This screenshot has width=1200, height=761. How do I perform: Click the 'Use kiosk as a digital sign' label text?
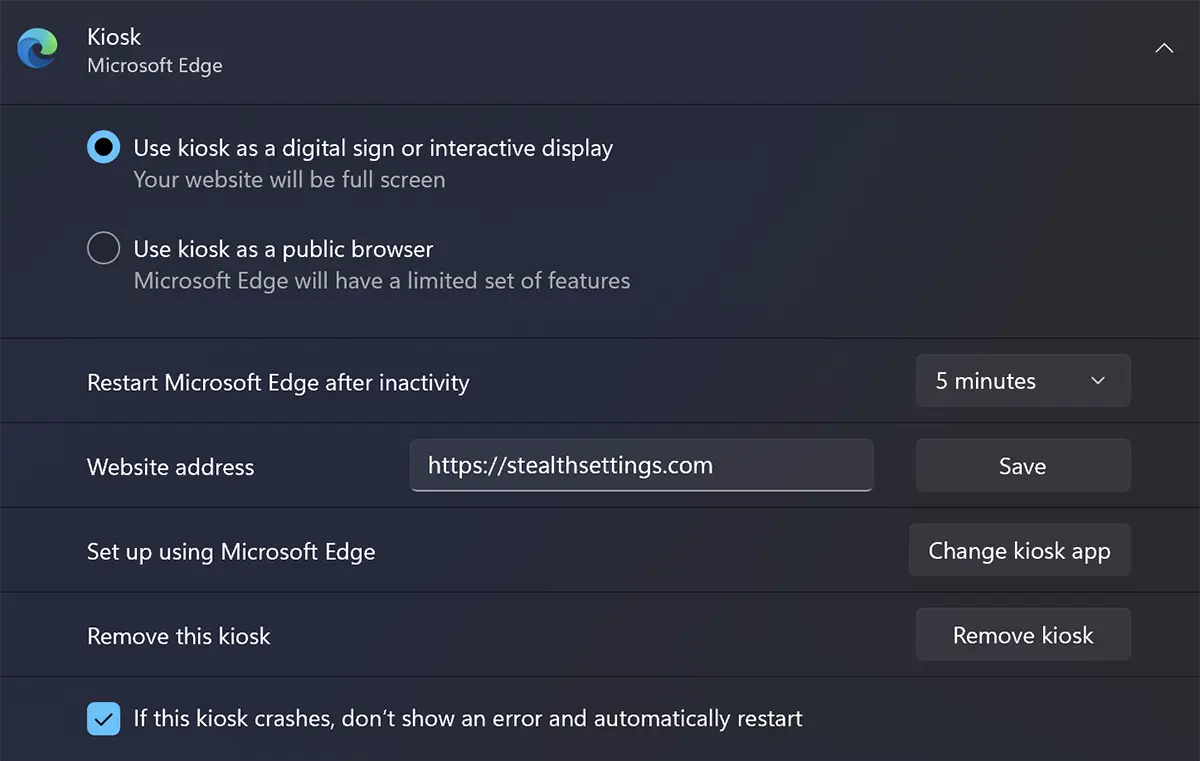pos(373,149)
